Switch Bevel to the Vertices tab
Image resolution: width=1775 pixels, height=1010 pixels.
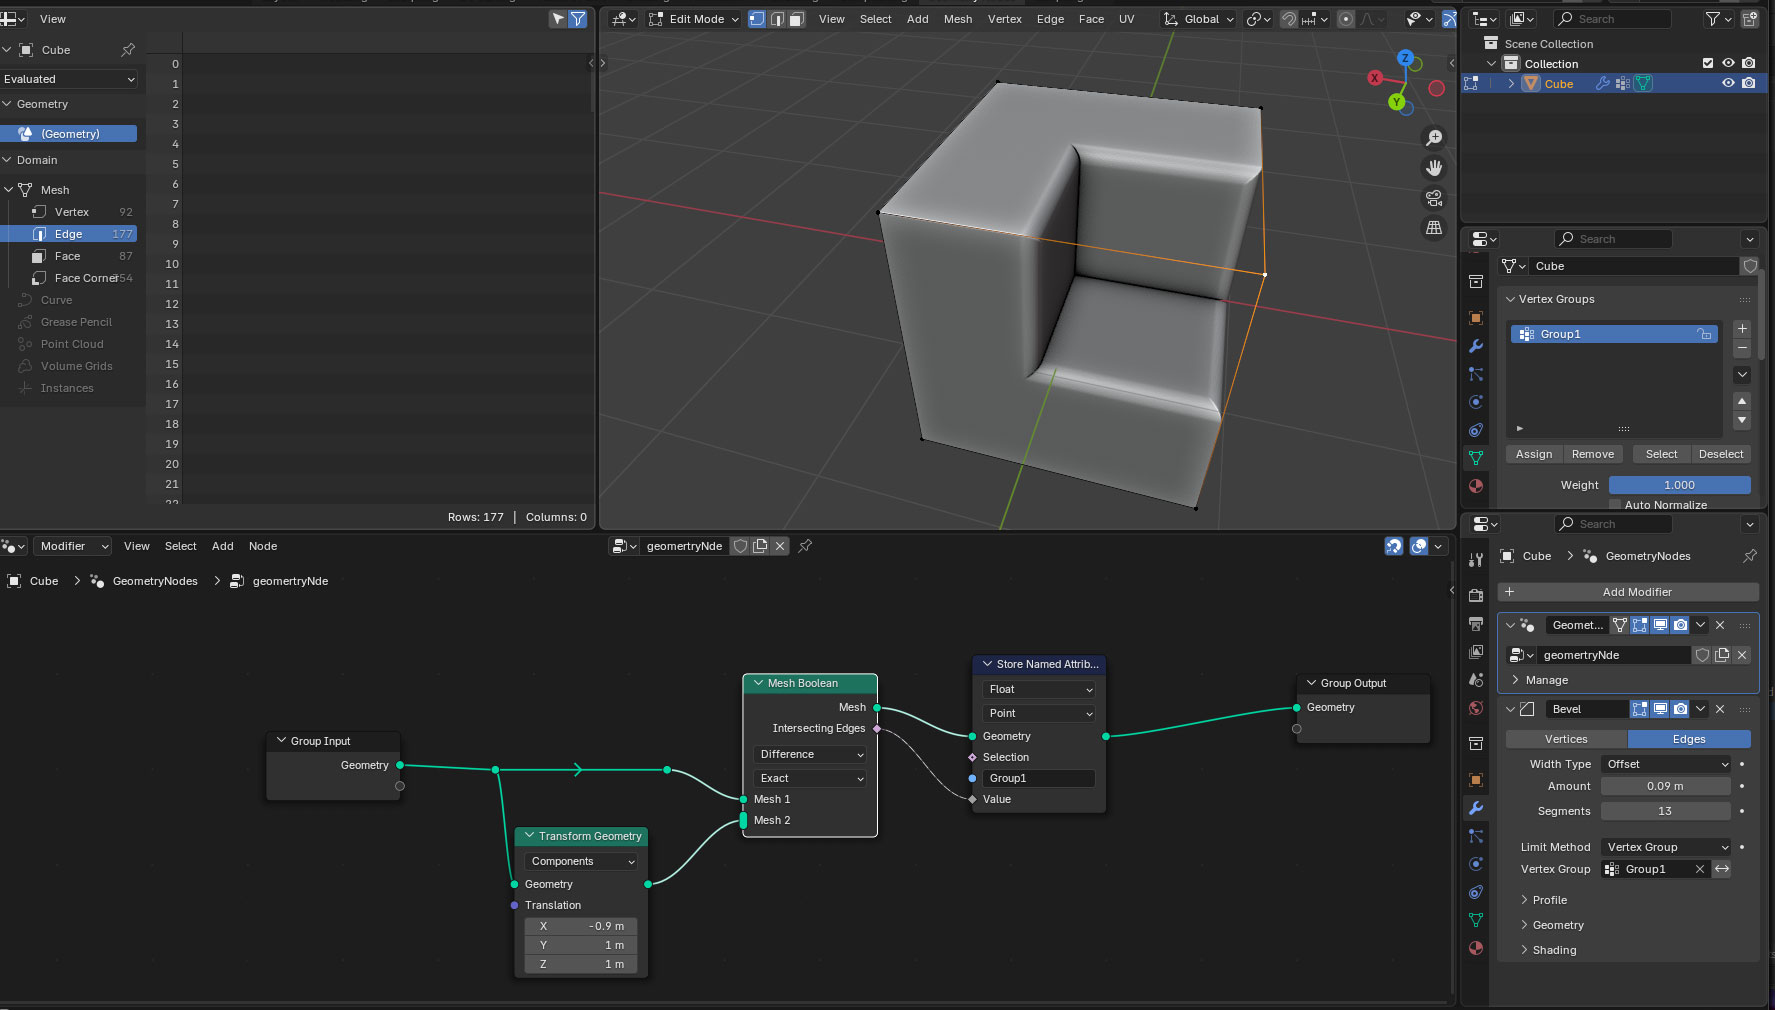(1566, 739)
